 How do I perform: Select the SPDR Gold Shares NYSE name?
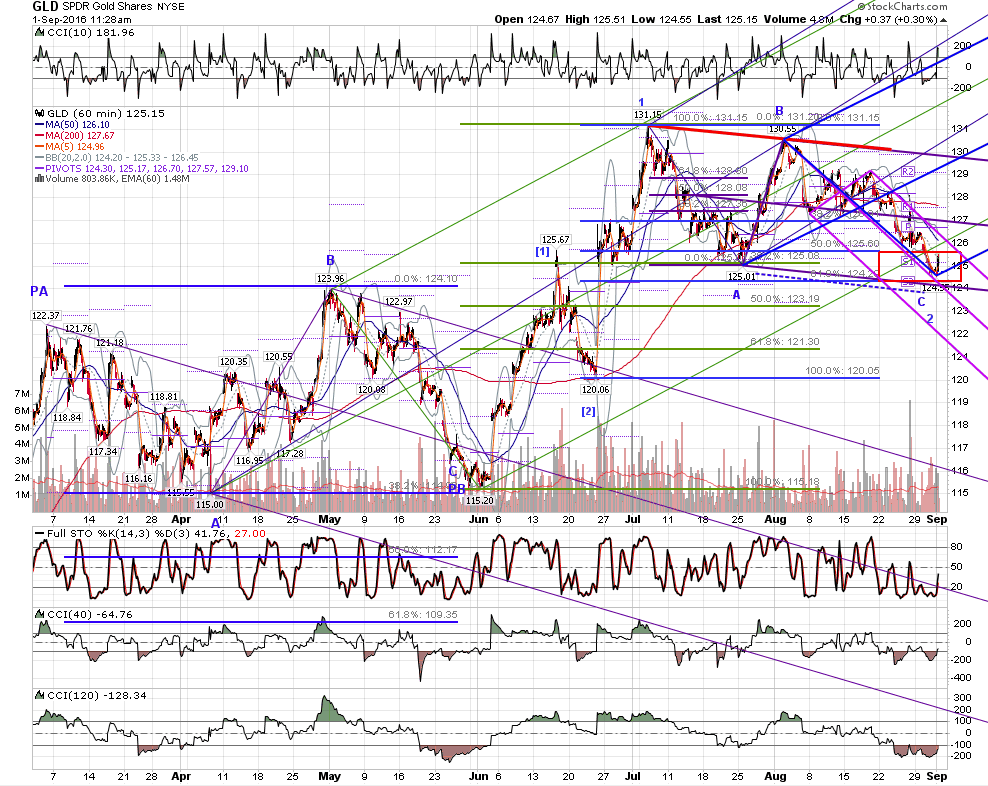coord(124,7)
